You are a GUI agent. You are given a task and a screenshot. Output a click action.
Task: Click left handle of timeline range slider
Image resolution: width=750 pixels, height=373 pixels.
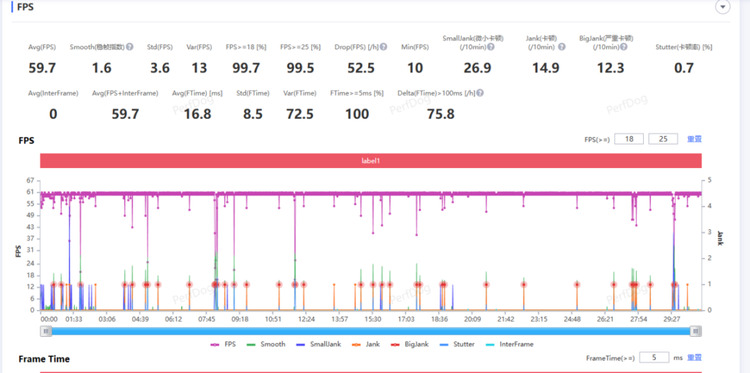[x=46, y=331]
